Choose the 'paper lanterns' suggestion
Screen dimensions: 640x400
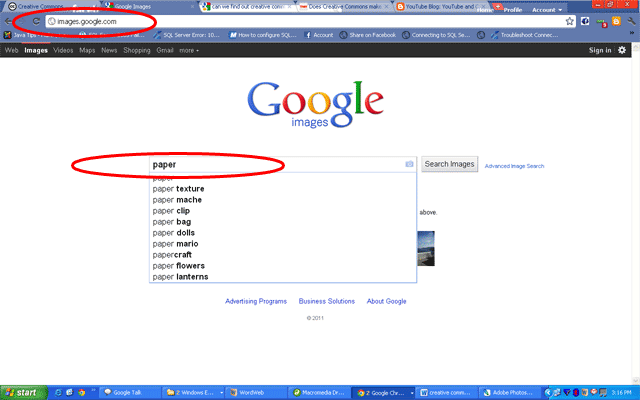pyautogui.click(x=282, y=277)
